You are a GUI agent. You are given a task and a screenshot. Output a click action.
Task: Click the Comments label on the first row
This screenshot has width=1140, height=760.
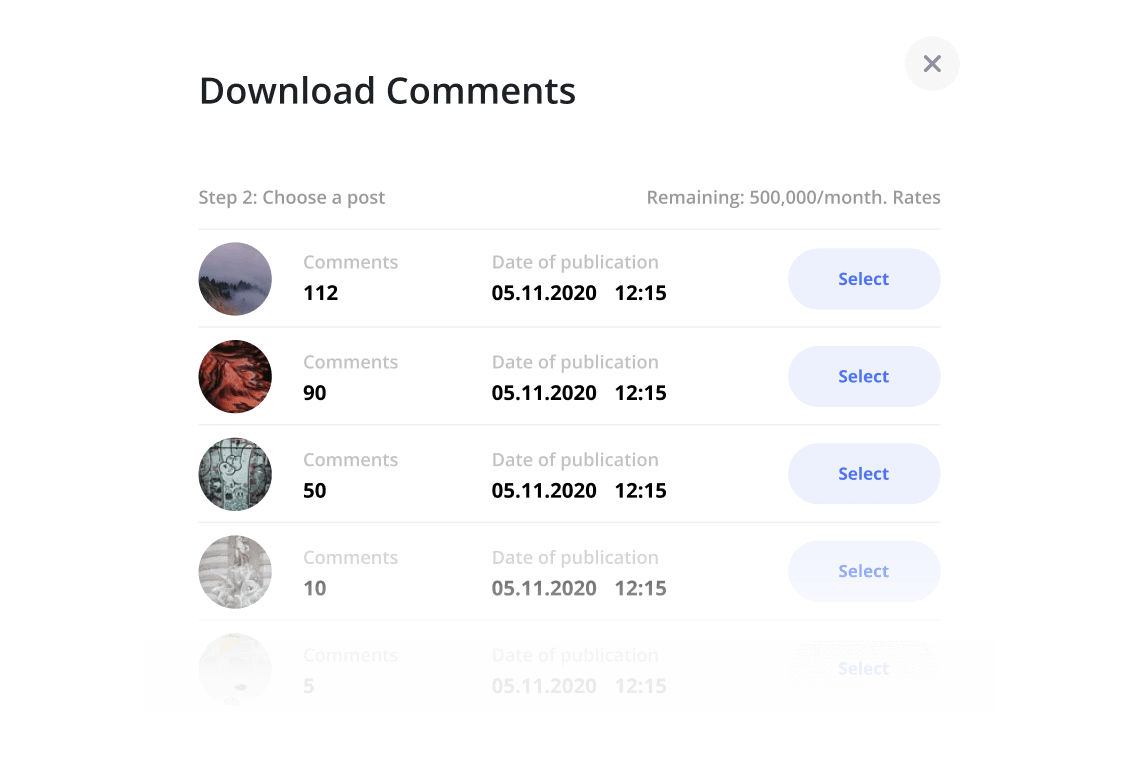click(350, 261)
